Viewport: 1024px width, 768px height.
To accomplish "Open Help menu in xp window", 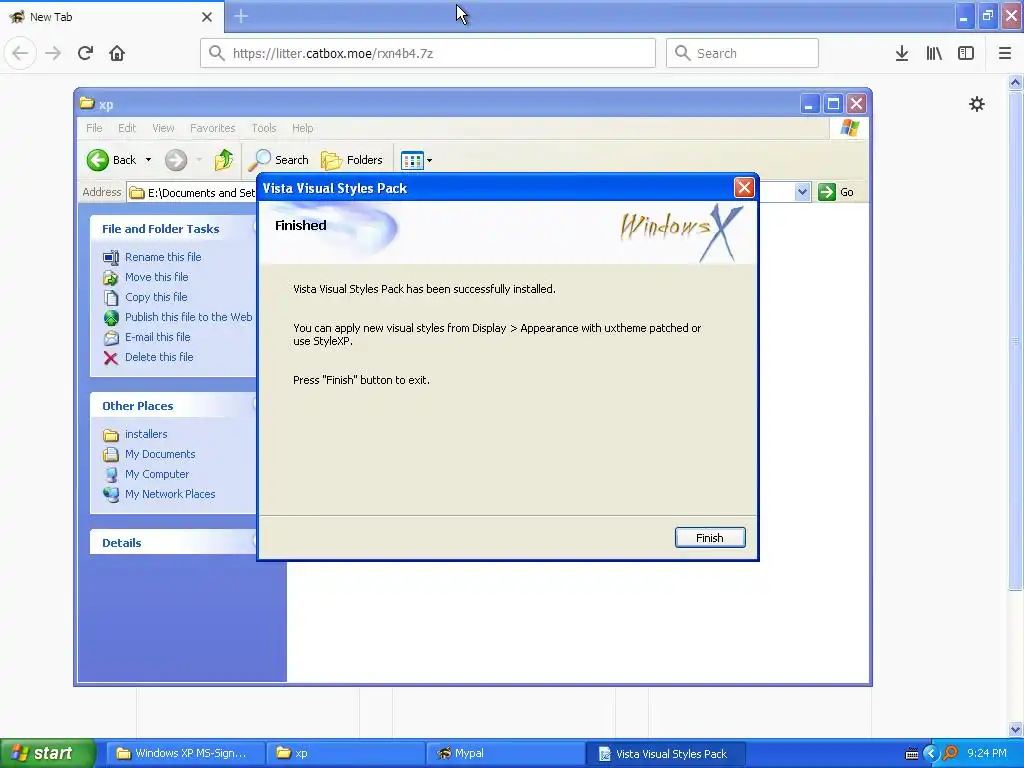I will tap(302, 128).
